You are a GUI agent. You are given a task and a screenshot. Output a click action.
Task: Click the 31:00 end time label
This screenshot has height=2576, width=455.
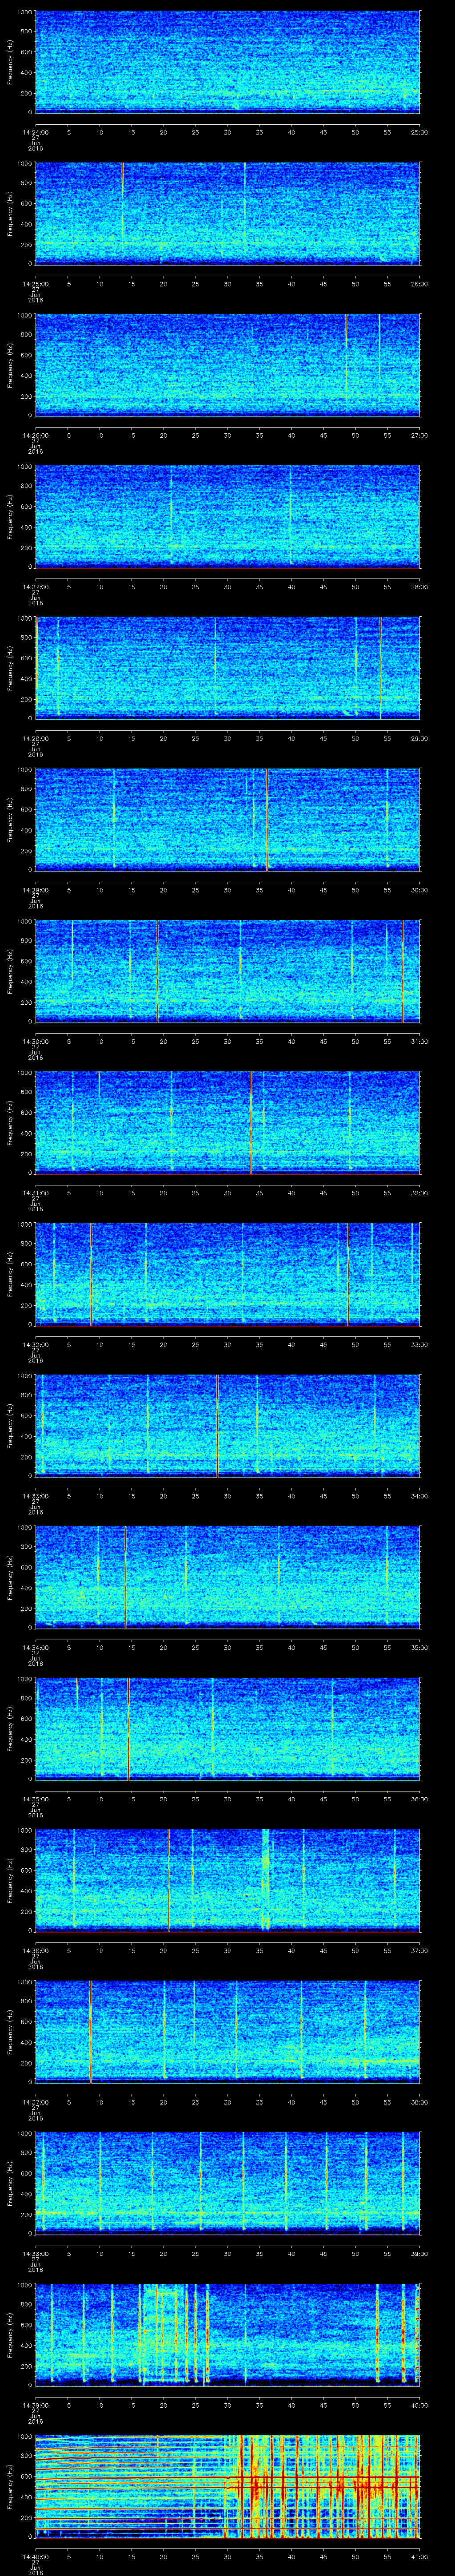pos(419,1041)
